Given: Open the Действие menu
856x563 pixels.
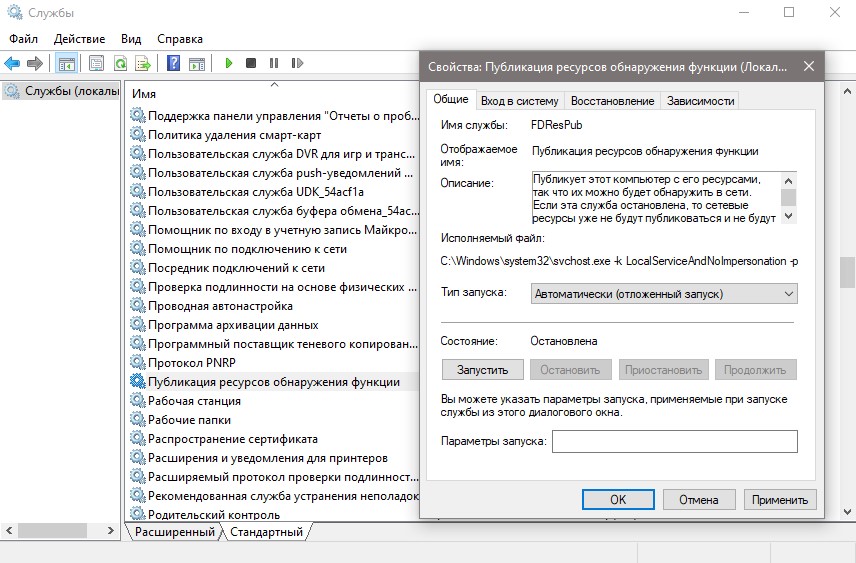Looking at the screenshot, I should (79, 39).
